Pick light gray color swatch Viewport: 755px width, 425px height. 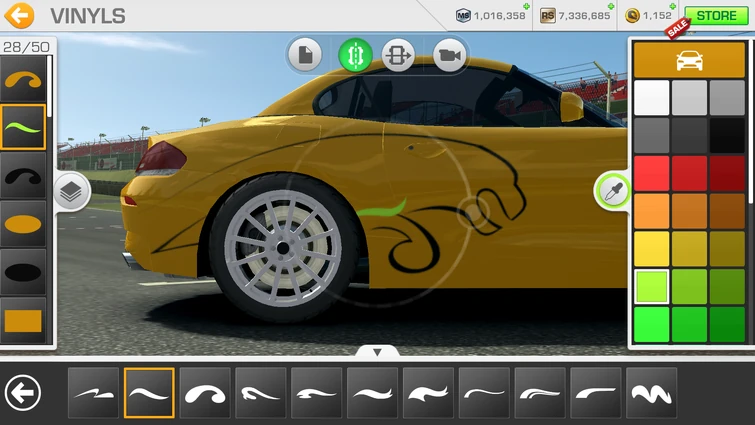point(689,98)
